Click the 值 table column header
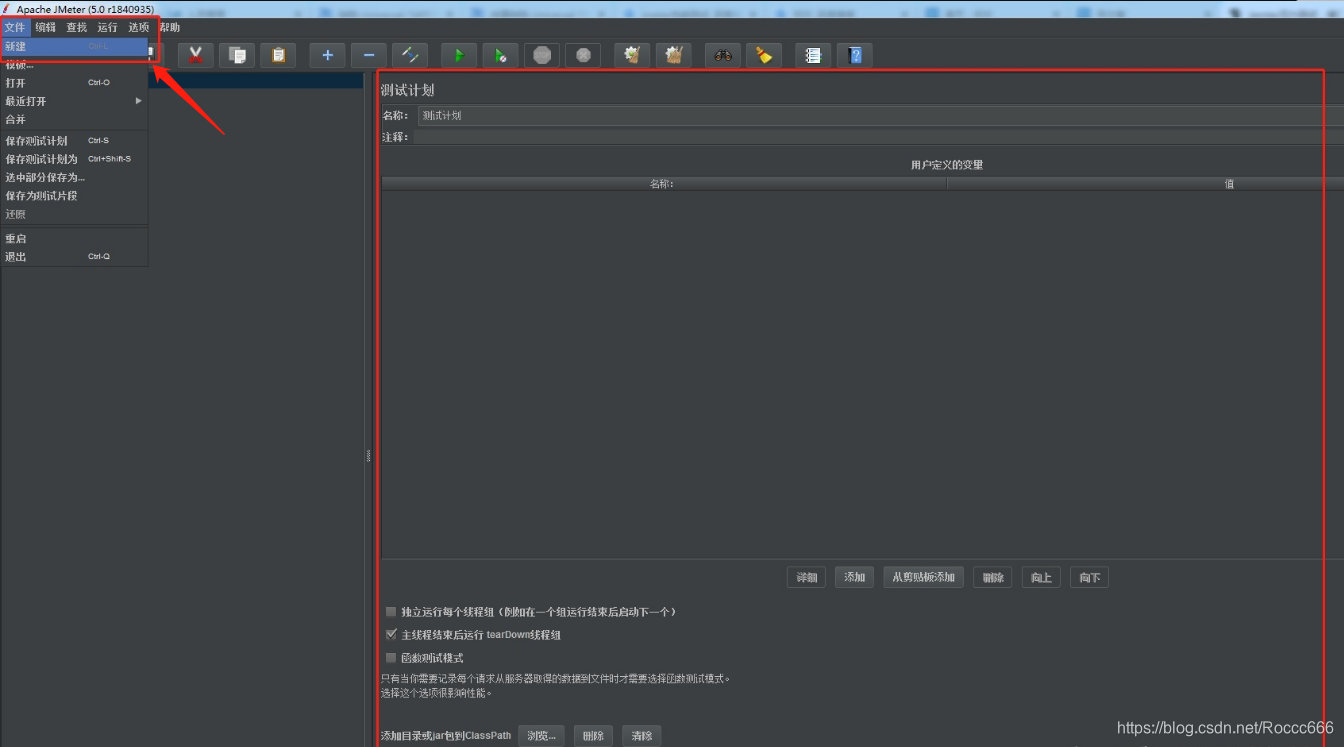The image size is (1344, 747). click(x=1146, y=184)
